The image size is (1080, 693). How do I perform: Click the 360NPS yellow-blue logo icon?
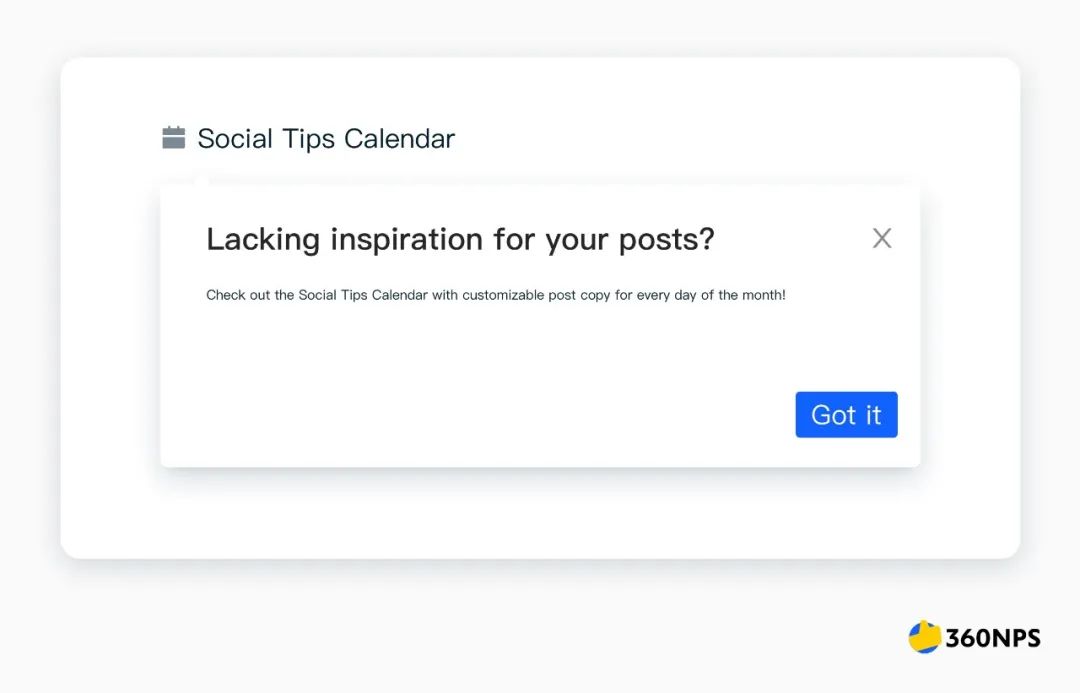924,637
